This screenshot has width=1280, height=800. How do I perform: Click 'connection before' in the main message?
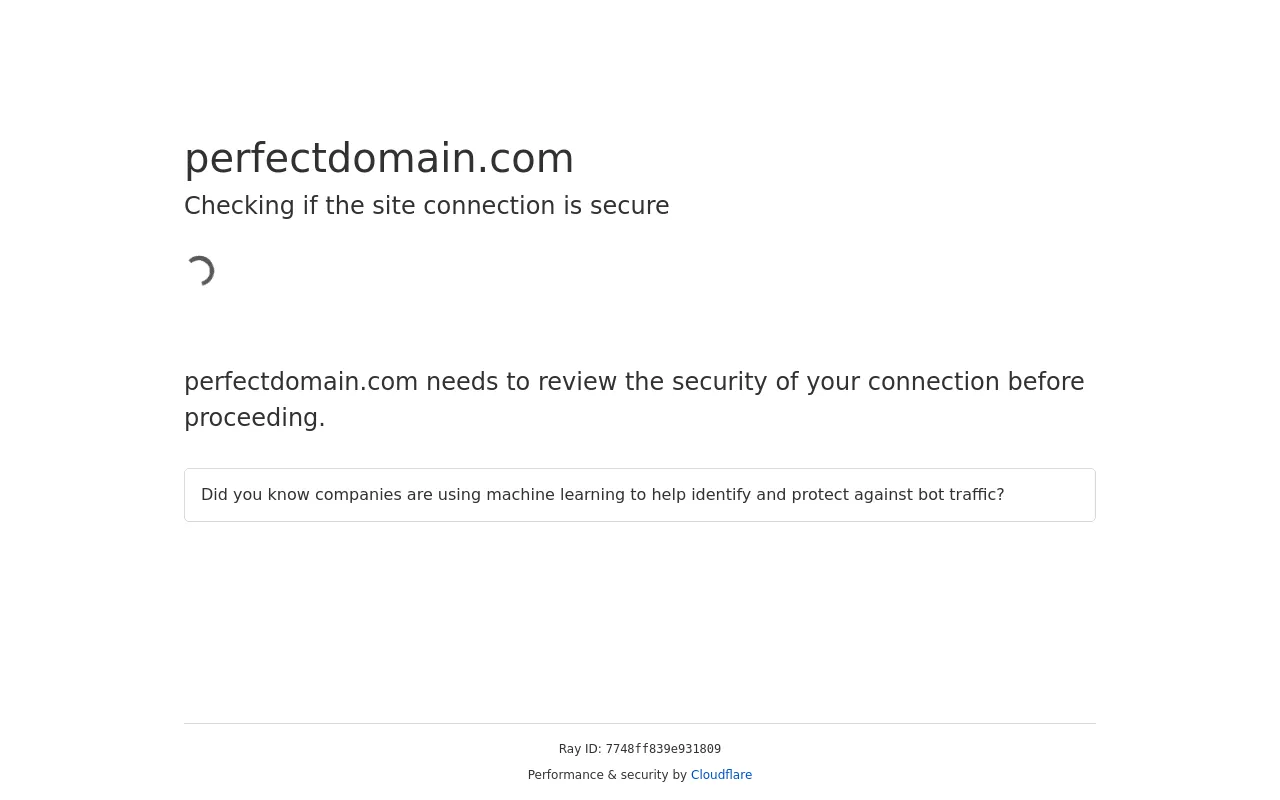tap(976, 382)
